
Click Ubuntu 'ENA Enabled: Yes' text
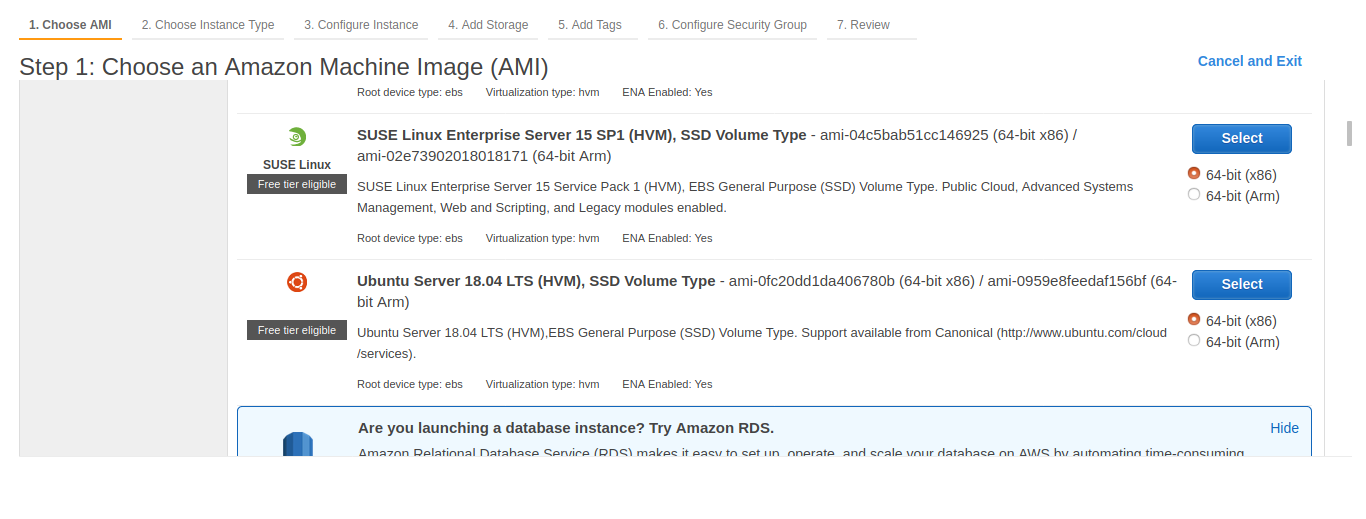coord(667,384)
